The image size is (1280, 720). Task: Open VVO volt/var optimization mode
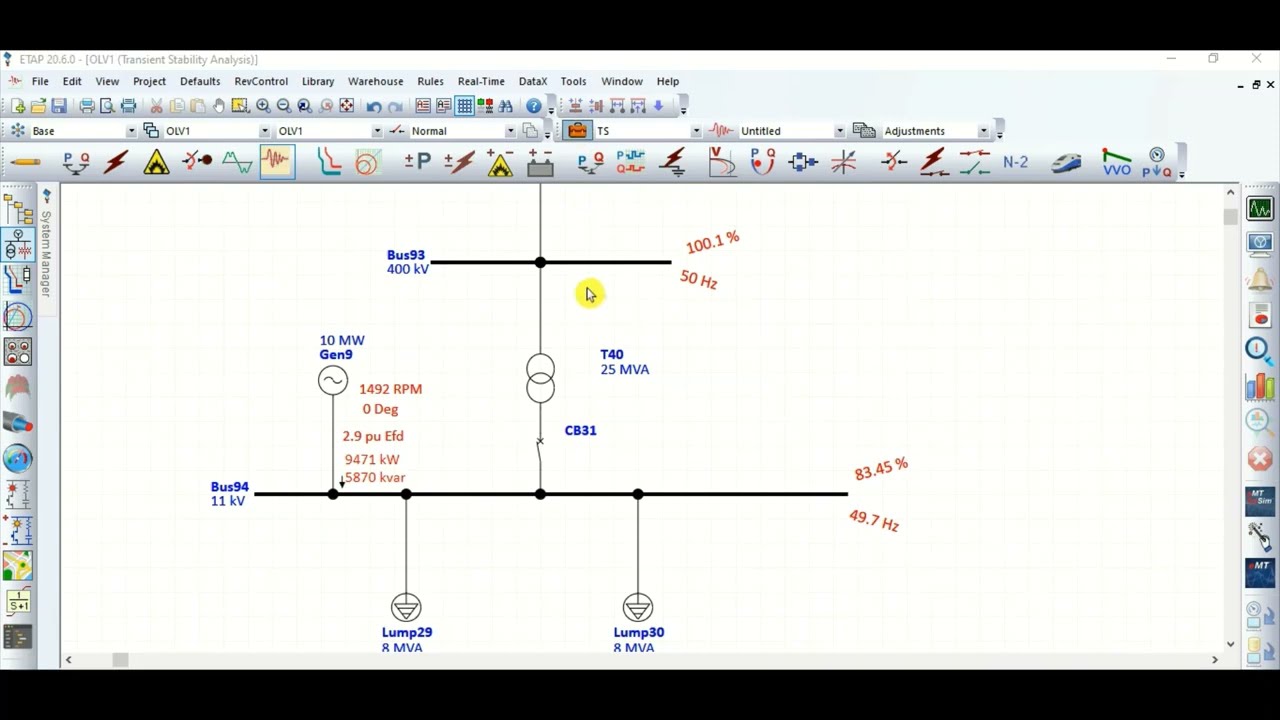point(1116,162)
